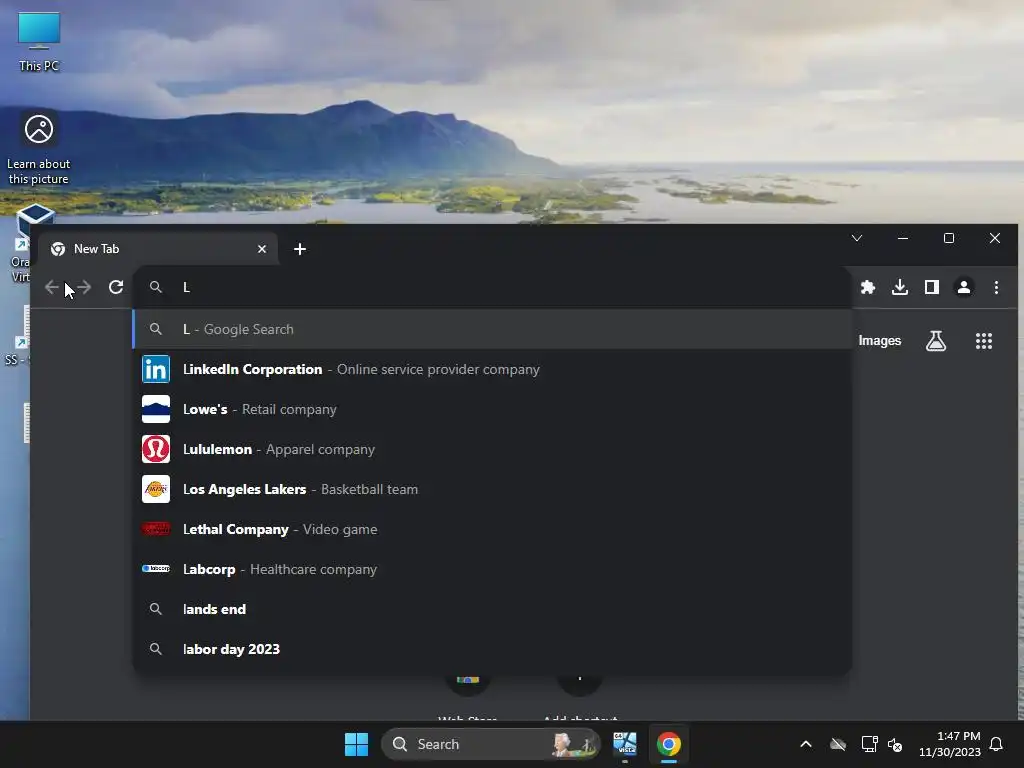The image size is (1024, 768).
Task: Select Lululemon apparel company suggestion
Action: [492, 449]
